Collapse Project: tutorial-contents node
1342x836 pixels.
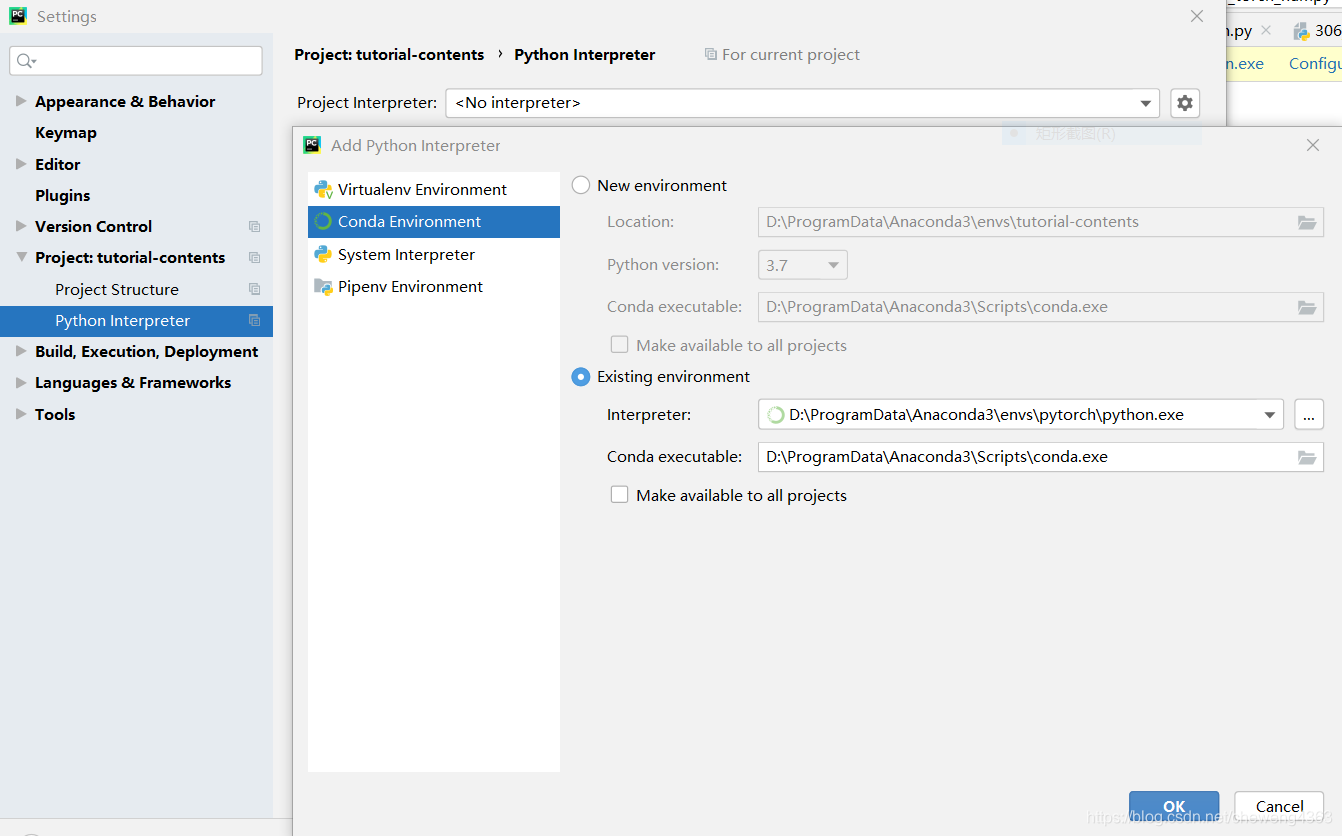pyautogui.click(x=21, y=257)
